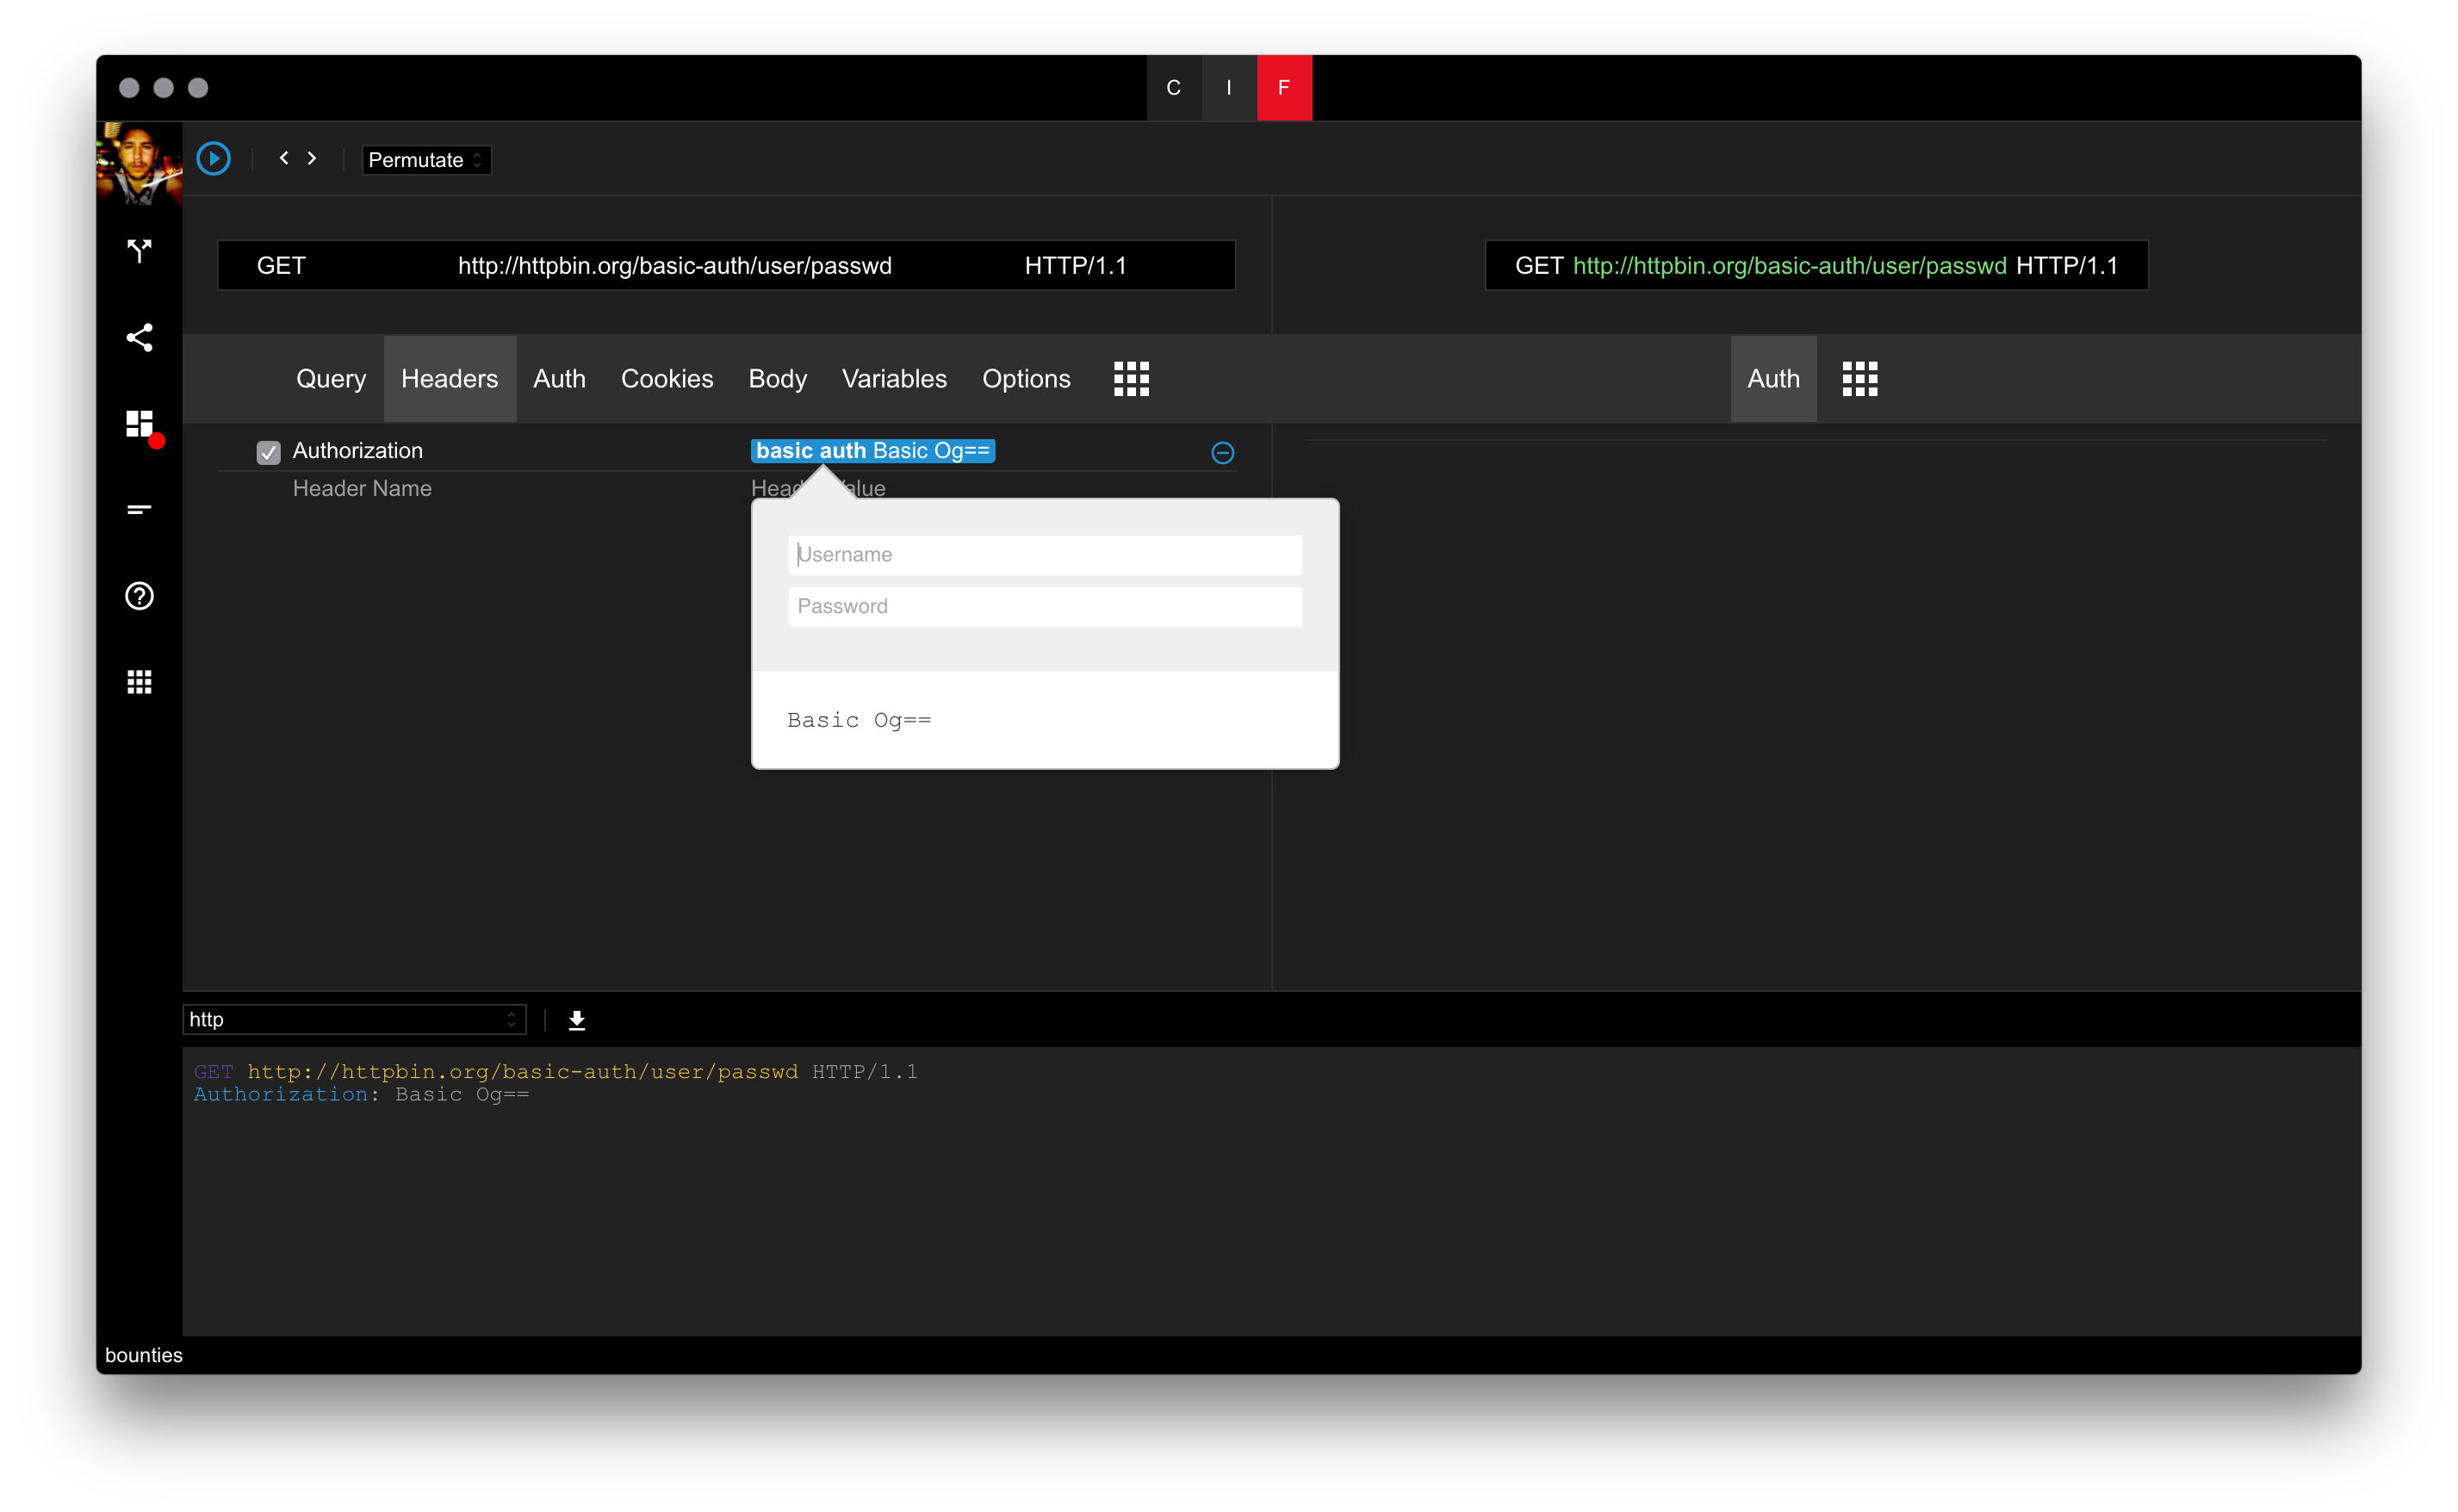The width and height of the screenshot is (2458, 1512).
Task: Go back with the left chevron
Action: (284, 158)
